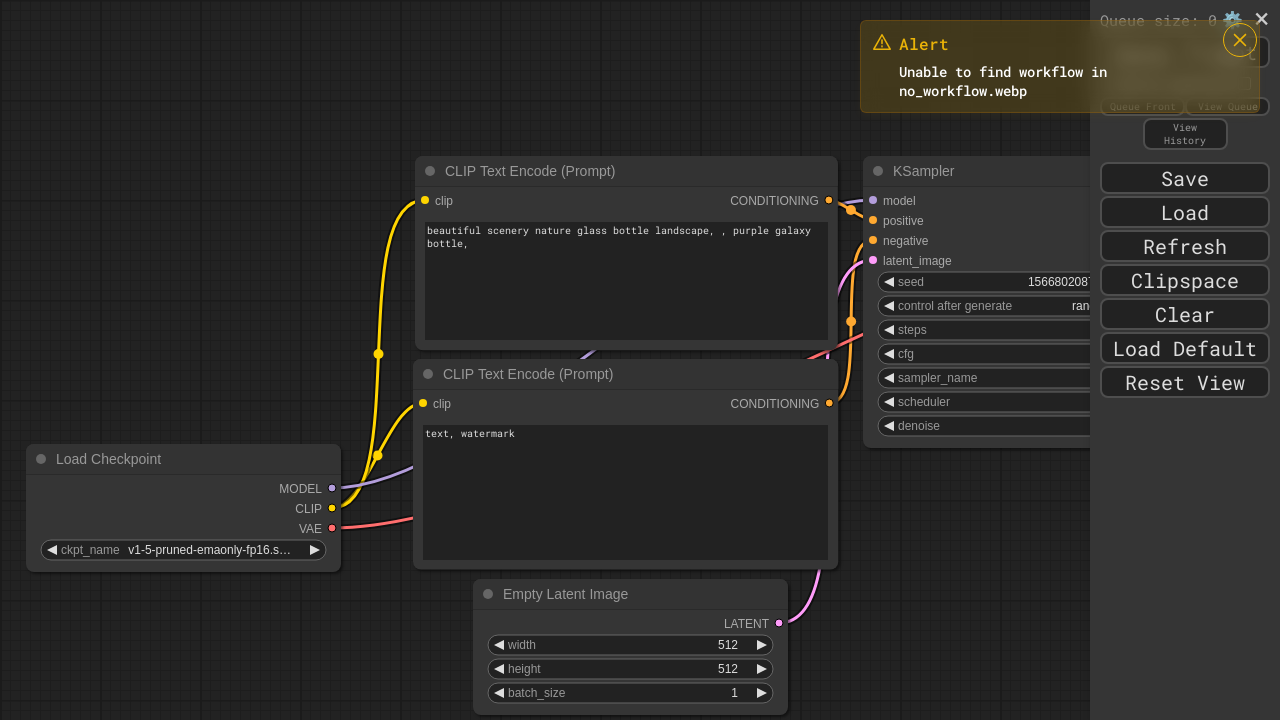The width and height of the screenshot is (1280, 720).
Task: Open settings via gear icon
Action: (1232, 19)
